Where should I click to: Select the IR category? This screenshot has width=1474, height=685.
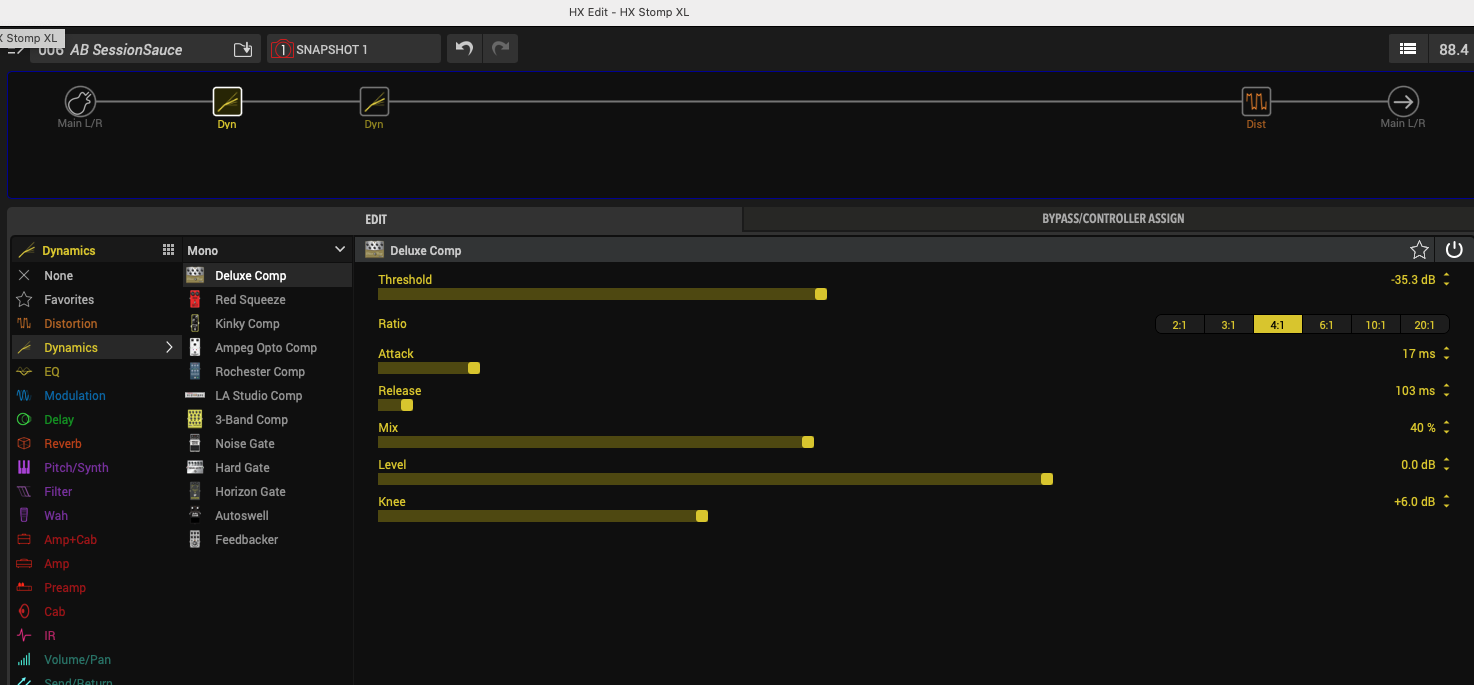(x=97, y=635)
